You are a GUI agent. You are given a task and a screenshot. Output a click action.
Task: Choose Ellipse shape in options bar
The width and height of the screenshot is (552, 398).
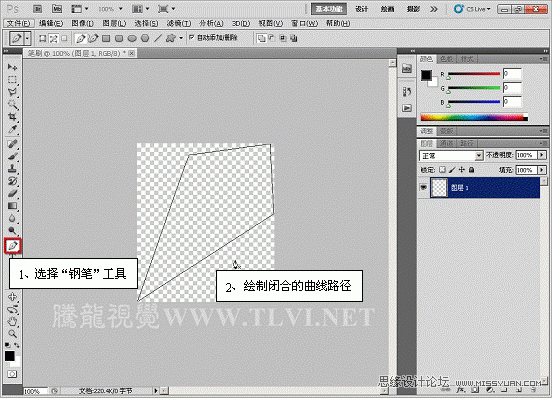pos(132,38)
